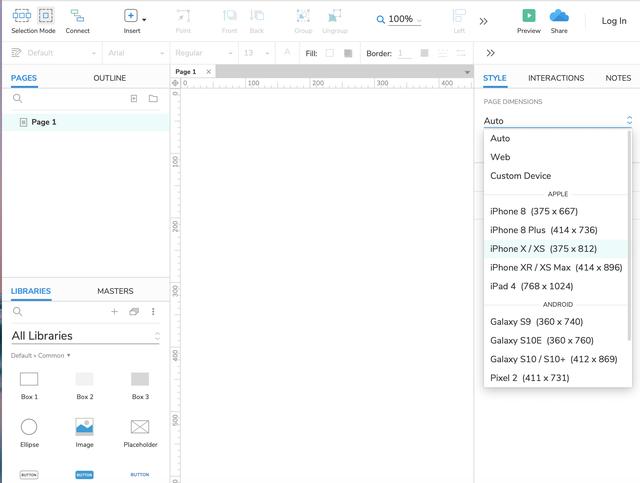
Task: Close the Page 1 canvas tab
Action: click(x=209, y=72)
